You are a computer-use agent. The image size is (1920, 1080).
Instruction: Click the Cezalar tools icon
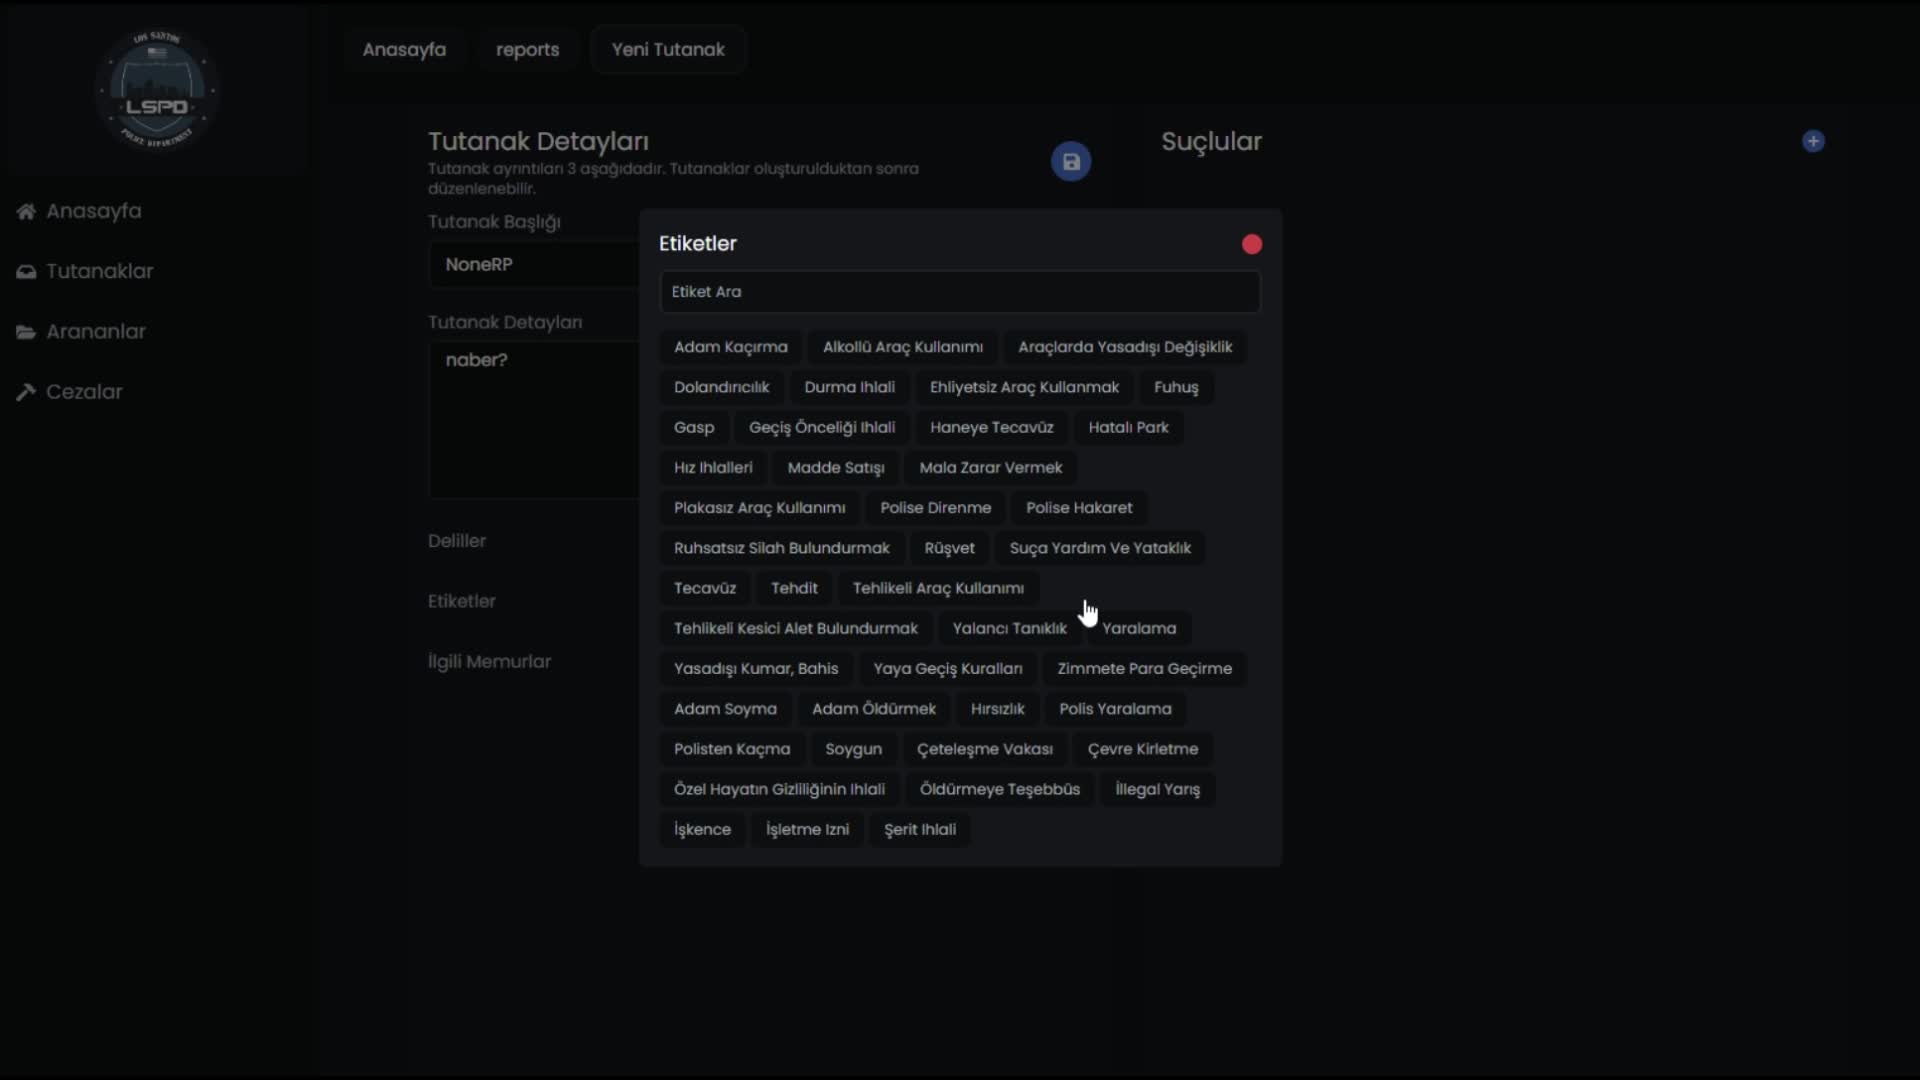click(27, 391)
